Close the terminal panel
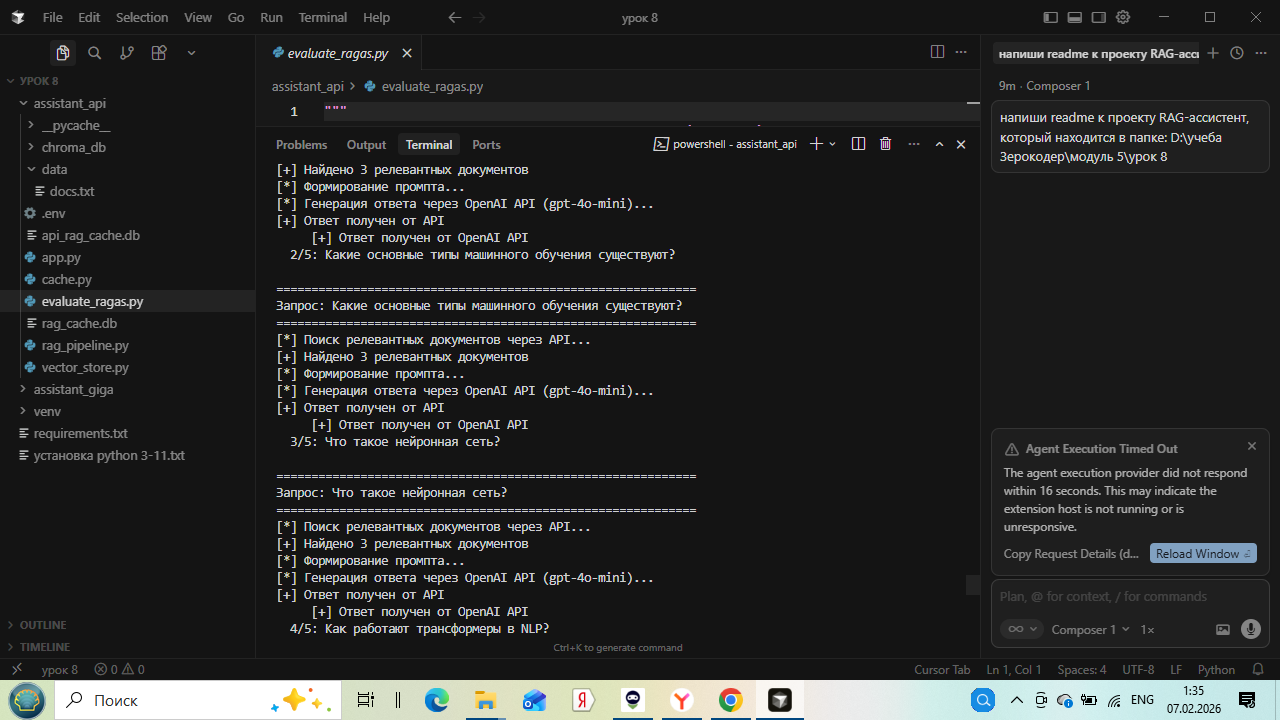 (x=961, y=144)
